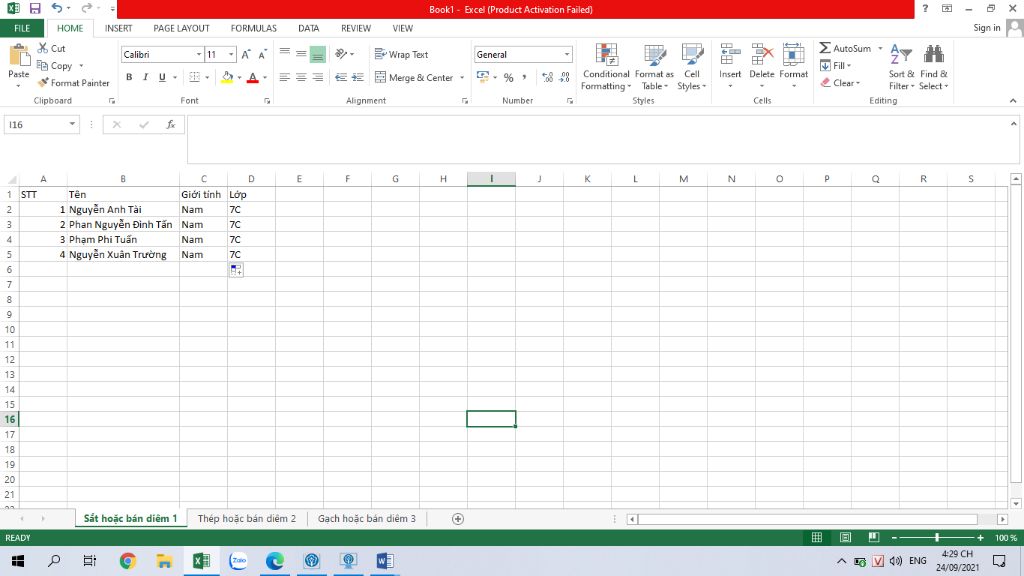This screenshot has height=576, width=1024.
Task: Click the Sign in link
Action: pos(986,28)
